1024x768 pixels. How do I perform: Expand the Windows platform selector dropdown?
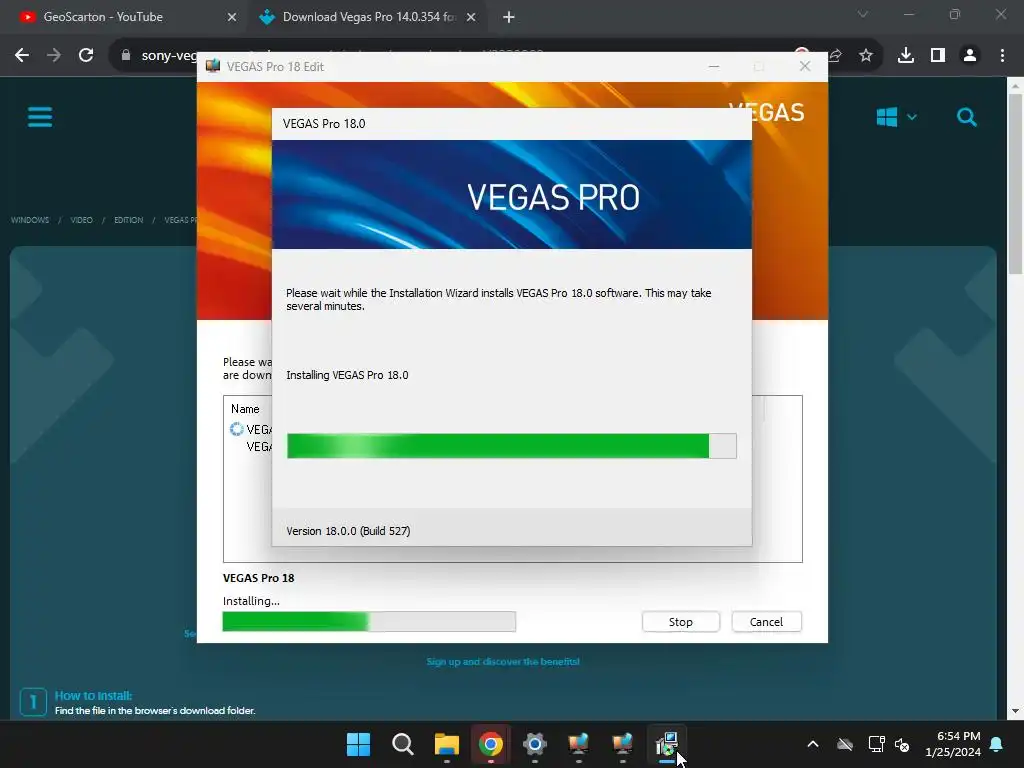897,118
